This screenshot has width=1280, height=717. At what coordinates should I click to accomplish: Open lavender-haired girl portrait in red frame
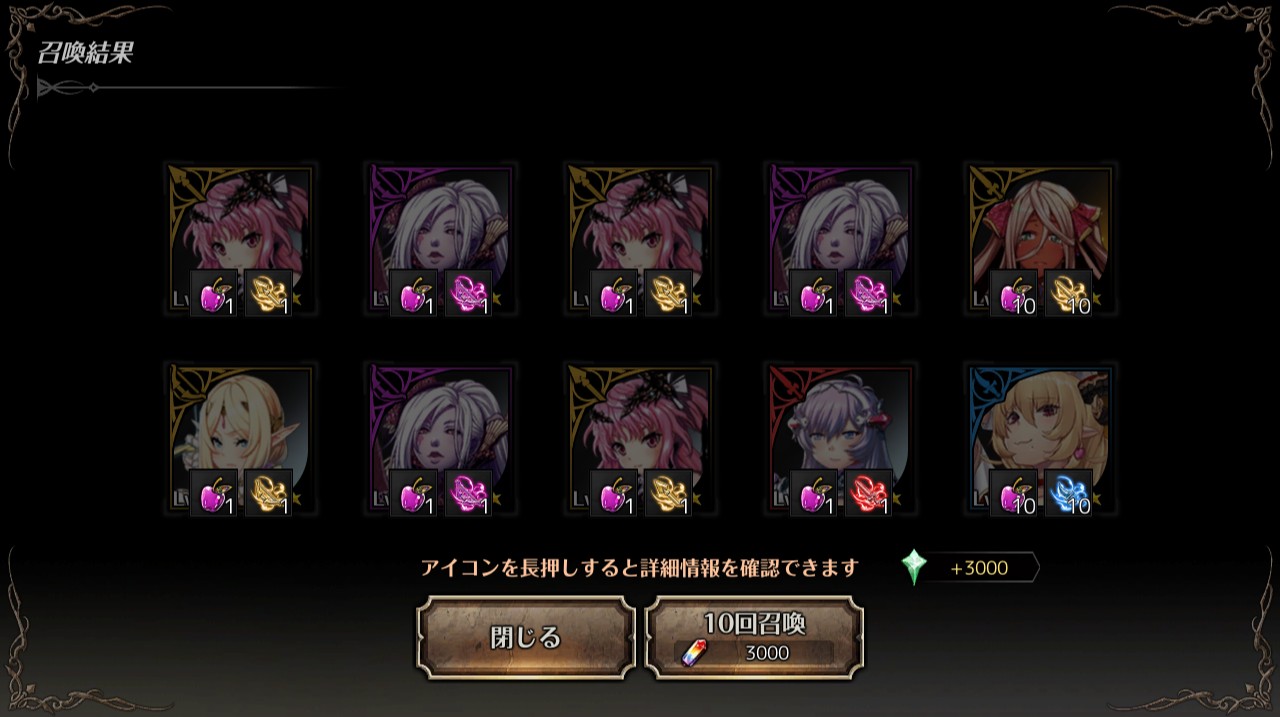click(x=841, y=440)
